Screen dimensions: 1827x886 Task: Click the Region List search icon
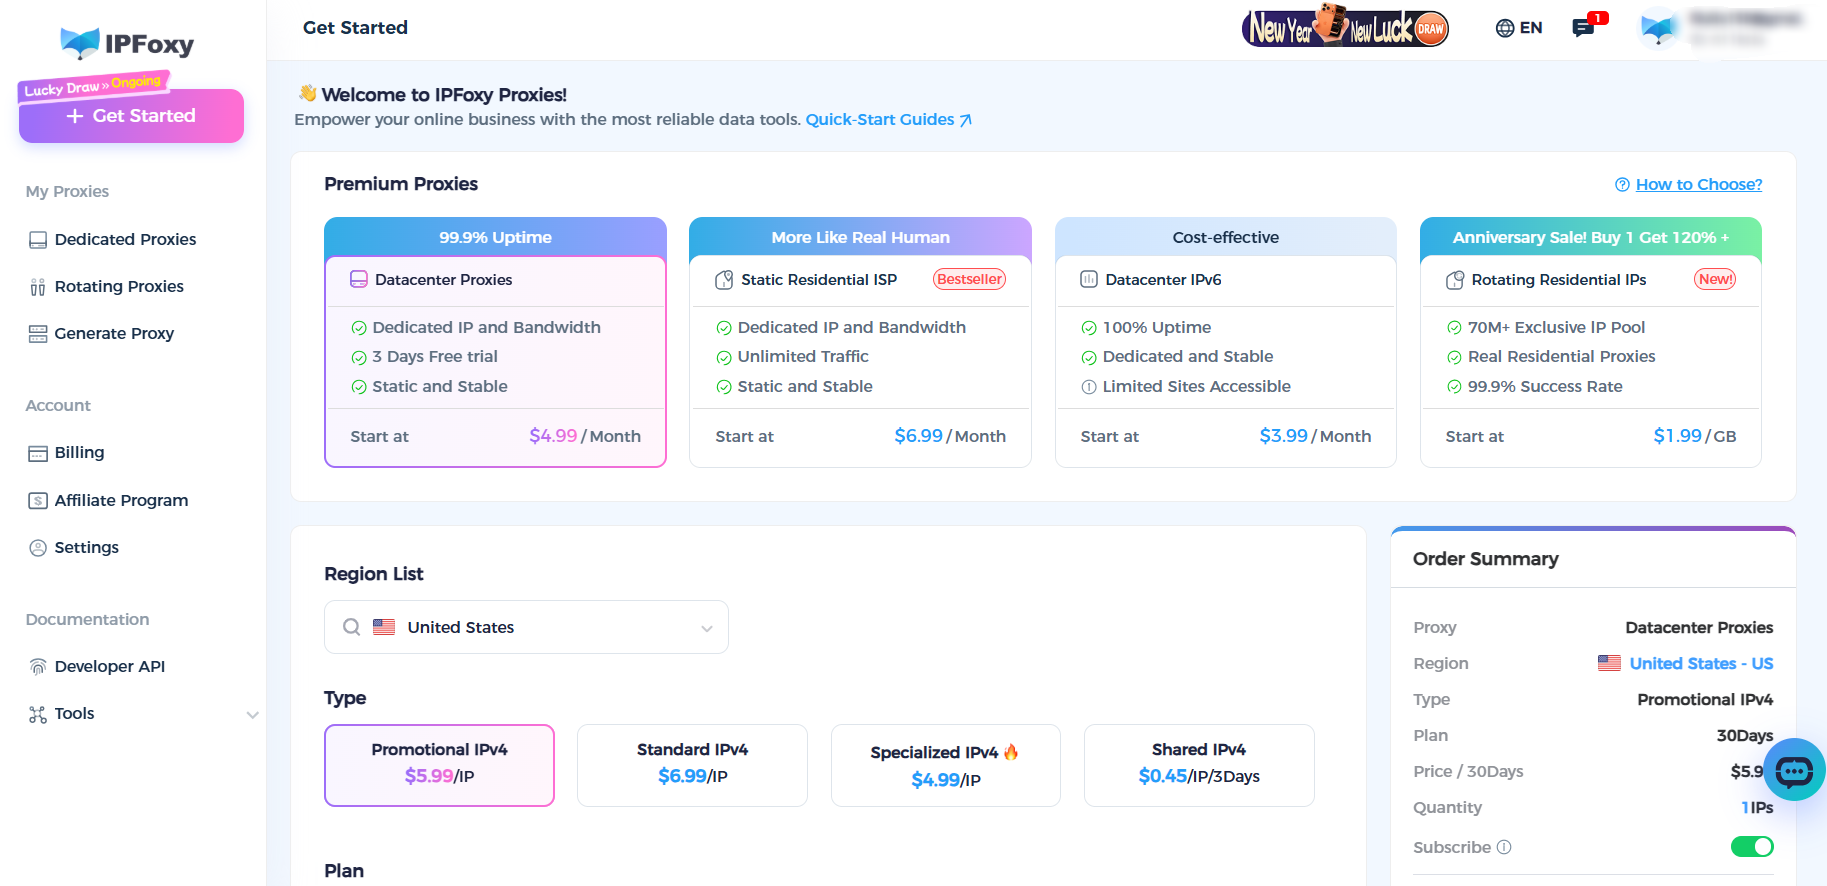[x=352, y=627]
